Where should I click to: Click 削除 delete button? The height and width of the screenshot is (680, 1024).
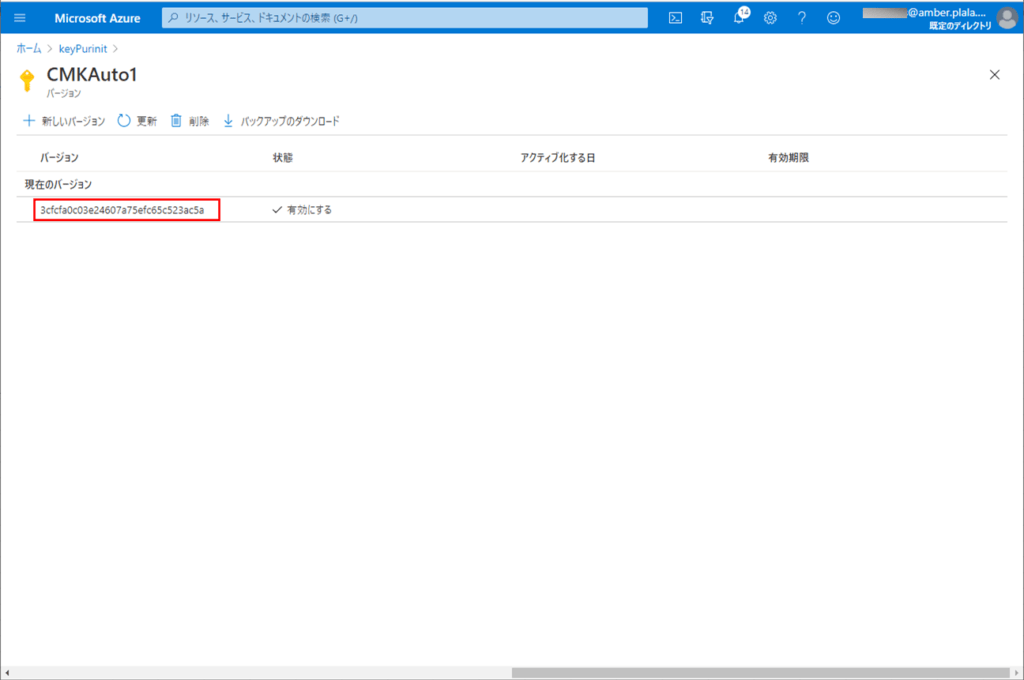(189, 121)
